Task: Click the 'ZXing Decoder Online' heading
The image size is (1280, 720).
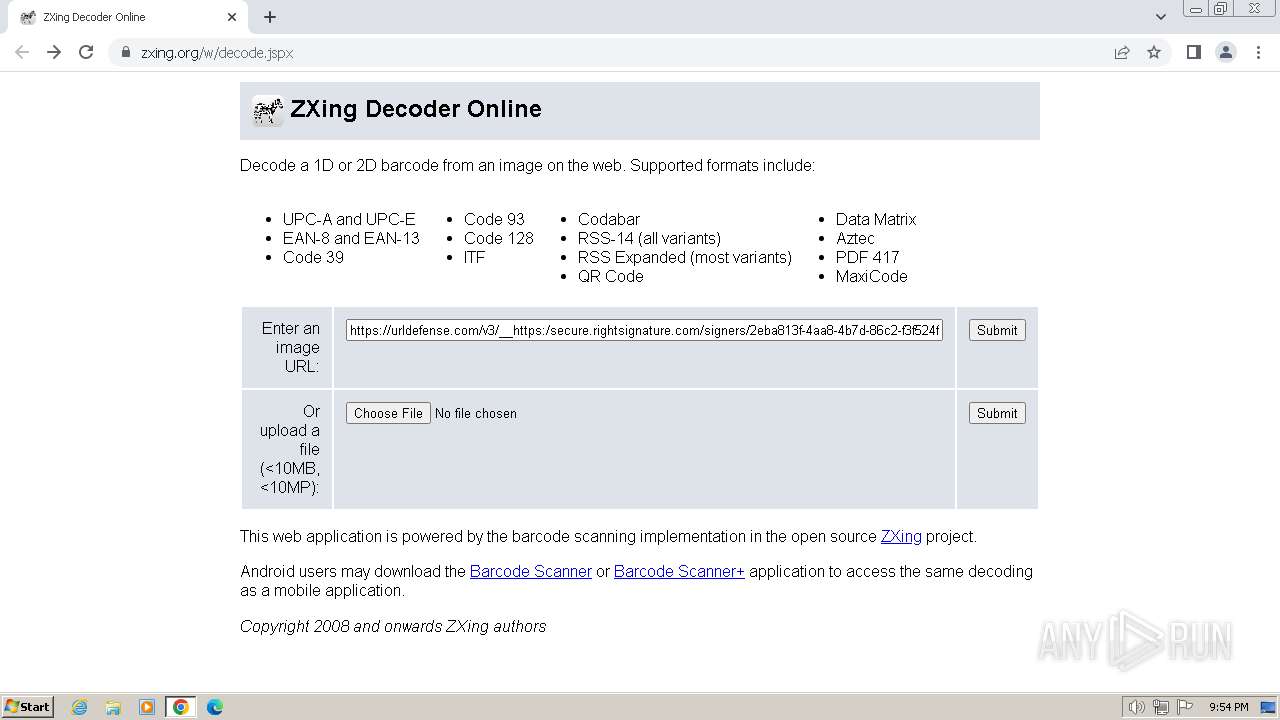Action: 416,109
